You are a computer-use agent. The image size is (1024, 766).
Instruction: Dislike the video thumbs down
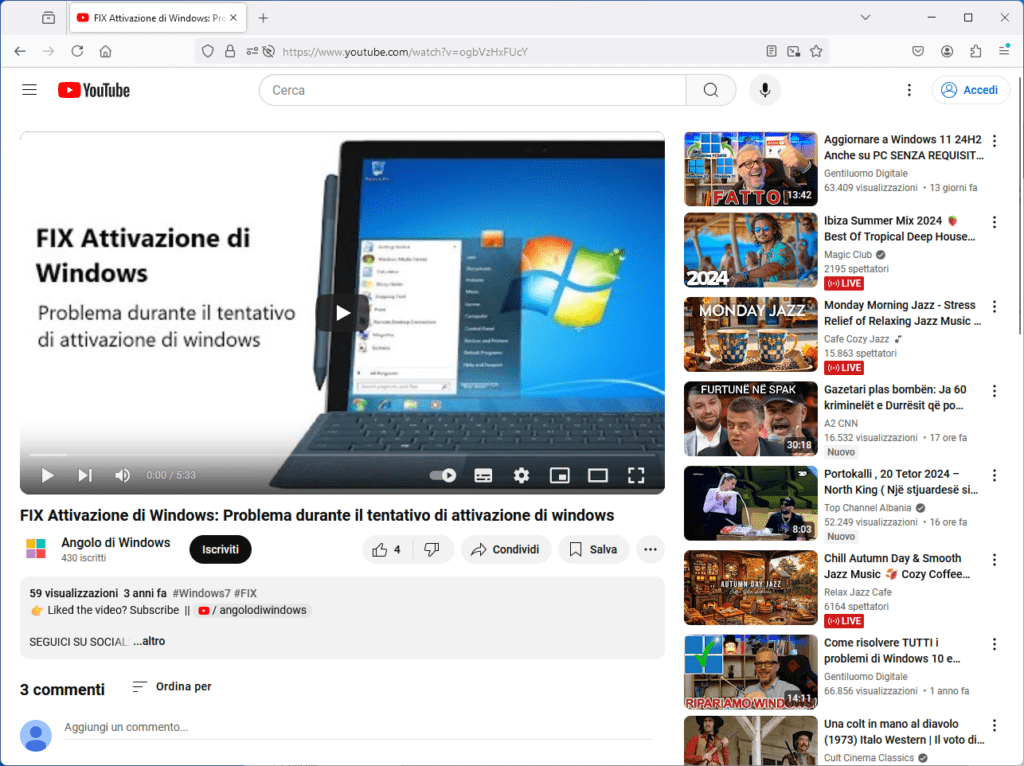pyautogui.click(x=432, y=549)
